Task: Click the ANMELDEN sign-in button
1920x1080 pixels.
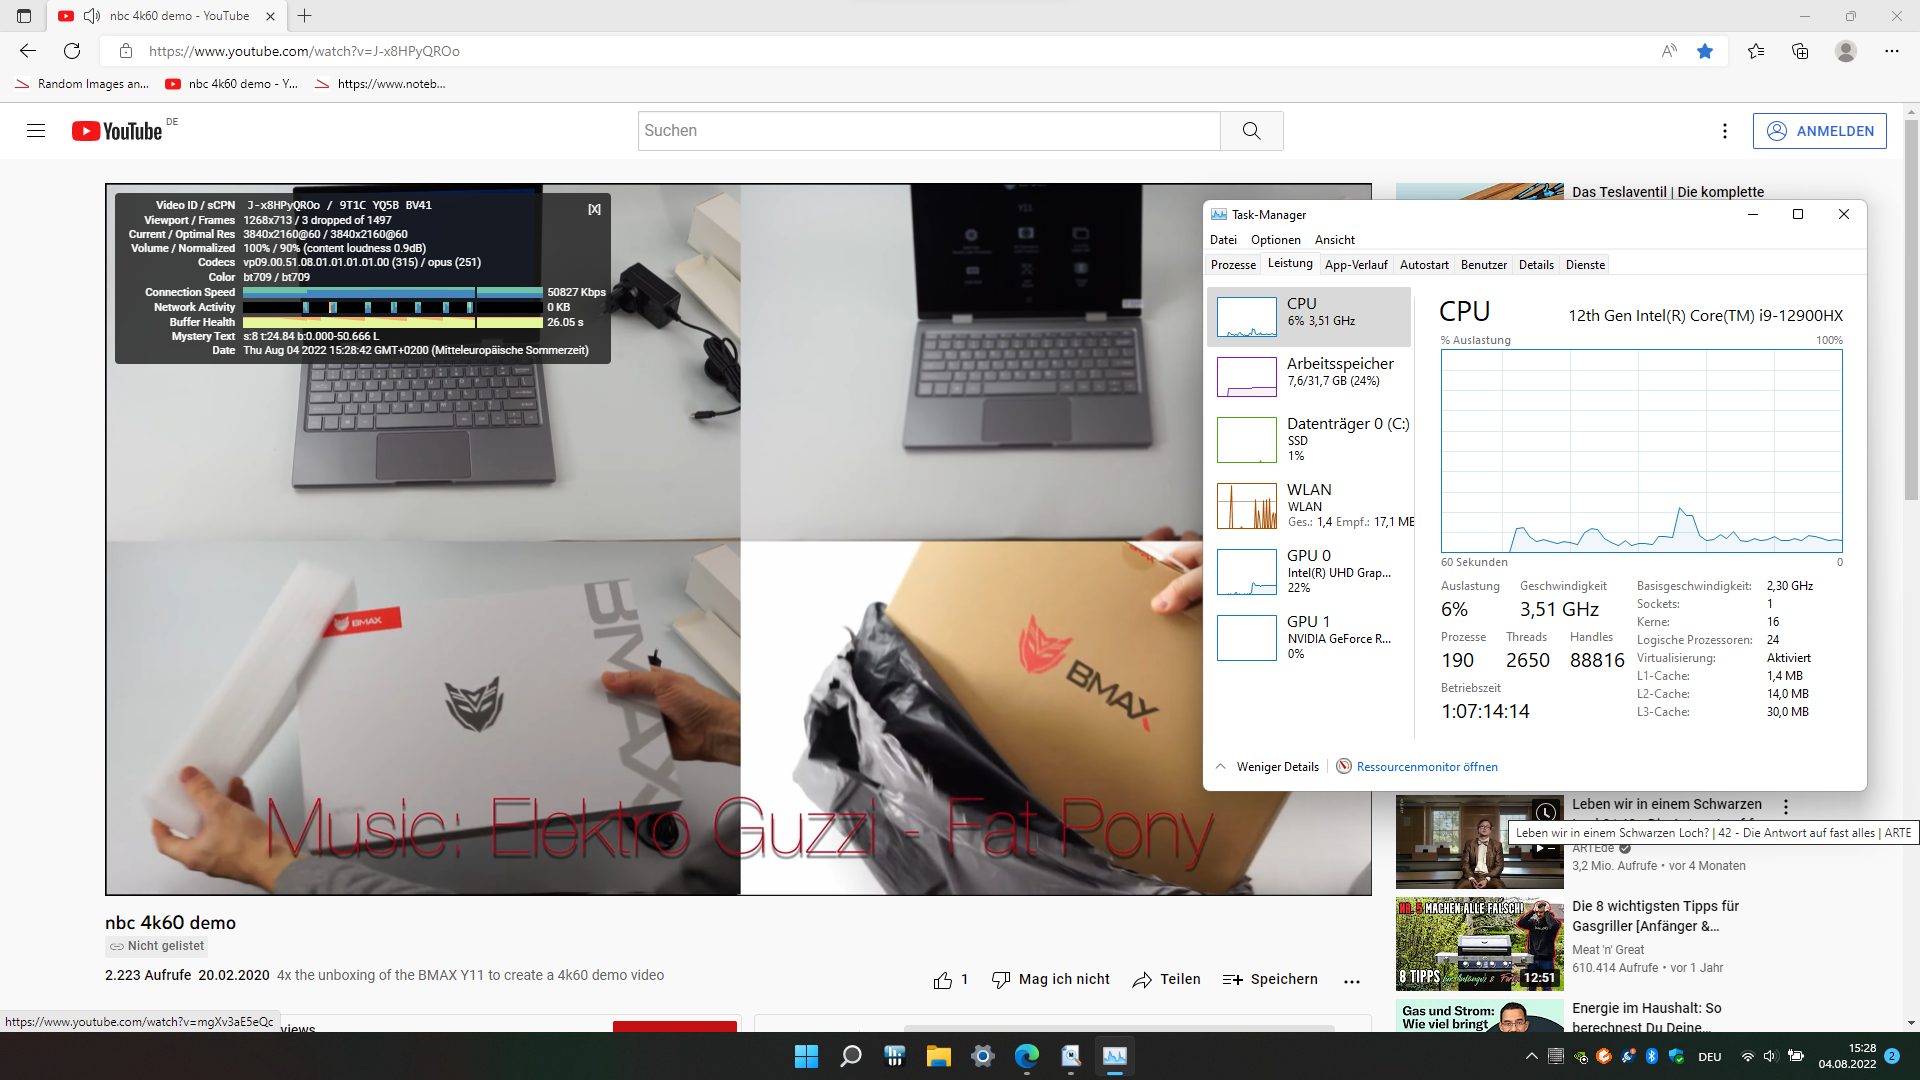Action: (1819, 131)
